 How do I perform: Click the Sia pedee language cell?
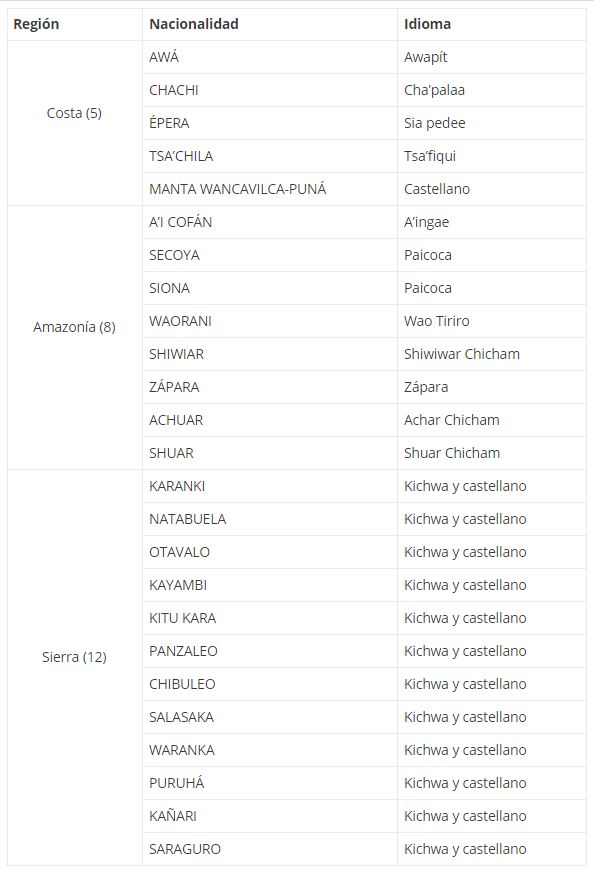(492, 123)
